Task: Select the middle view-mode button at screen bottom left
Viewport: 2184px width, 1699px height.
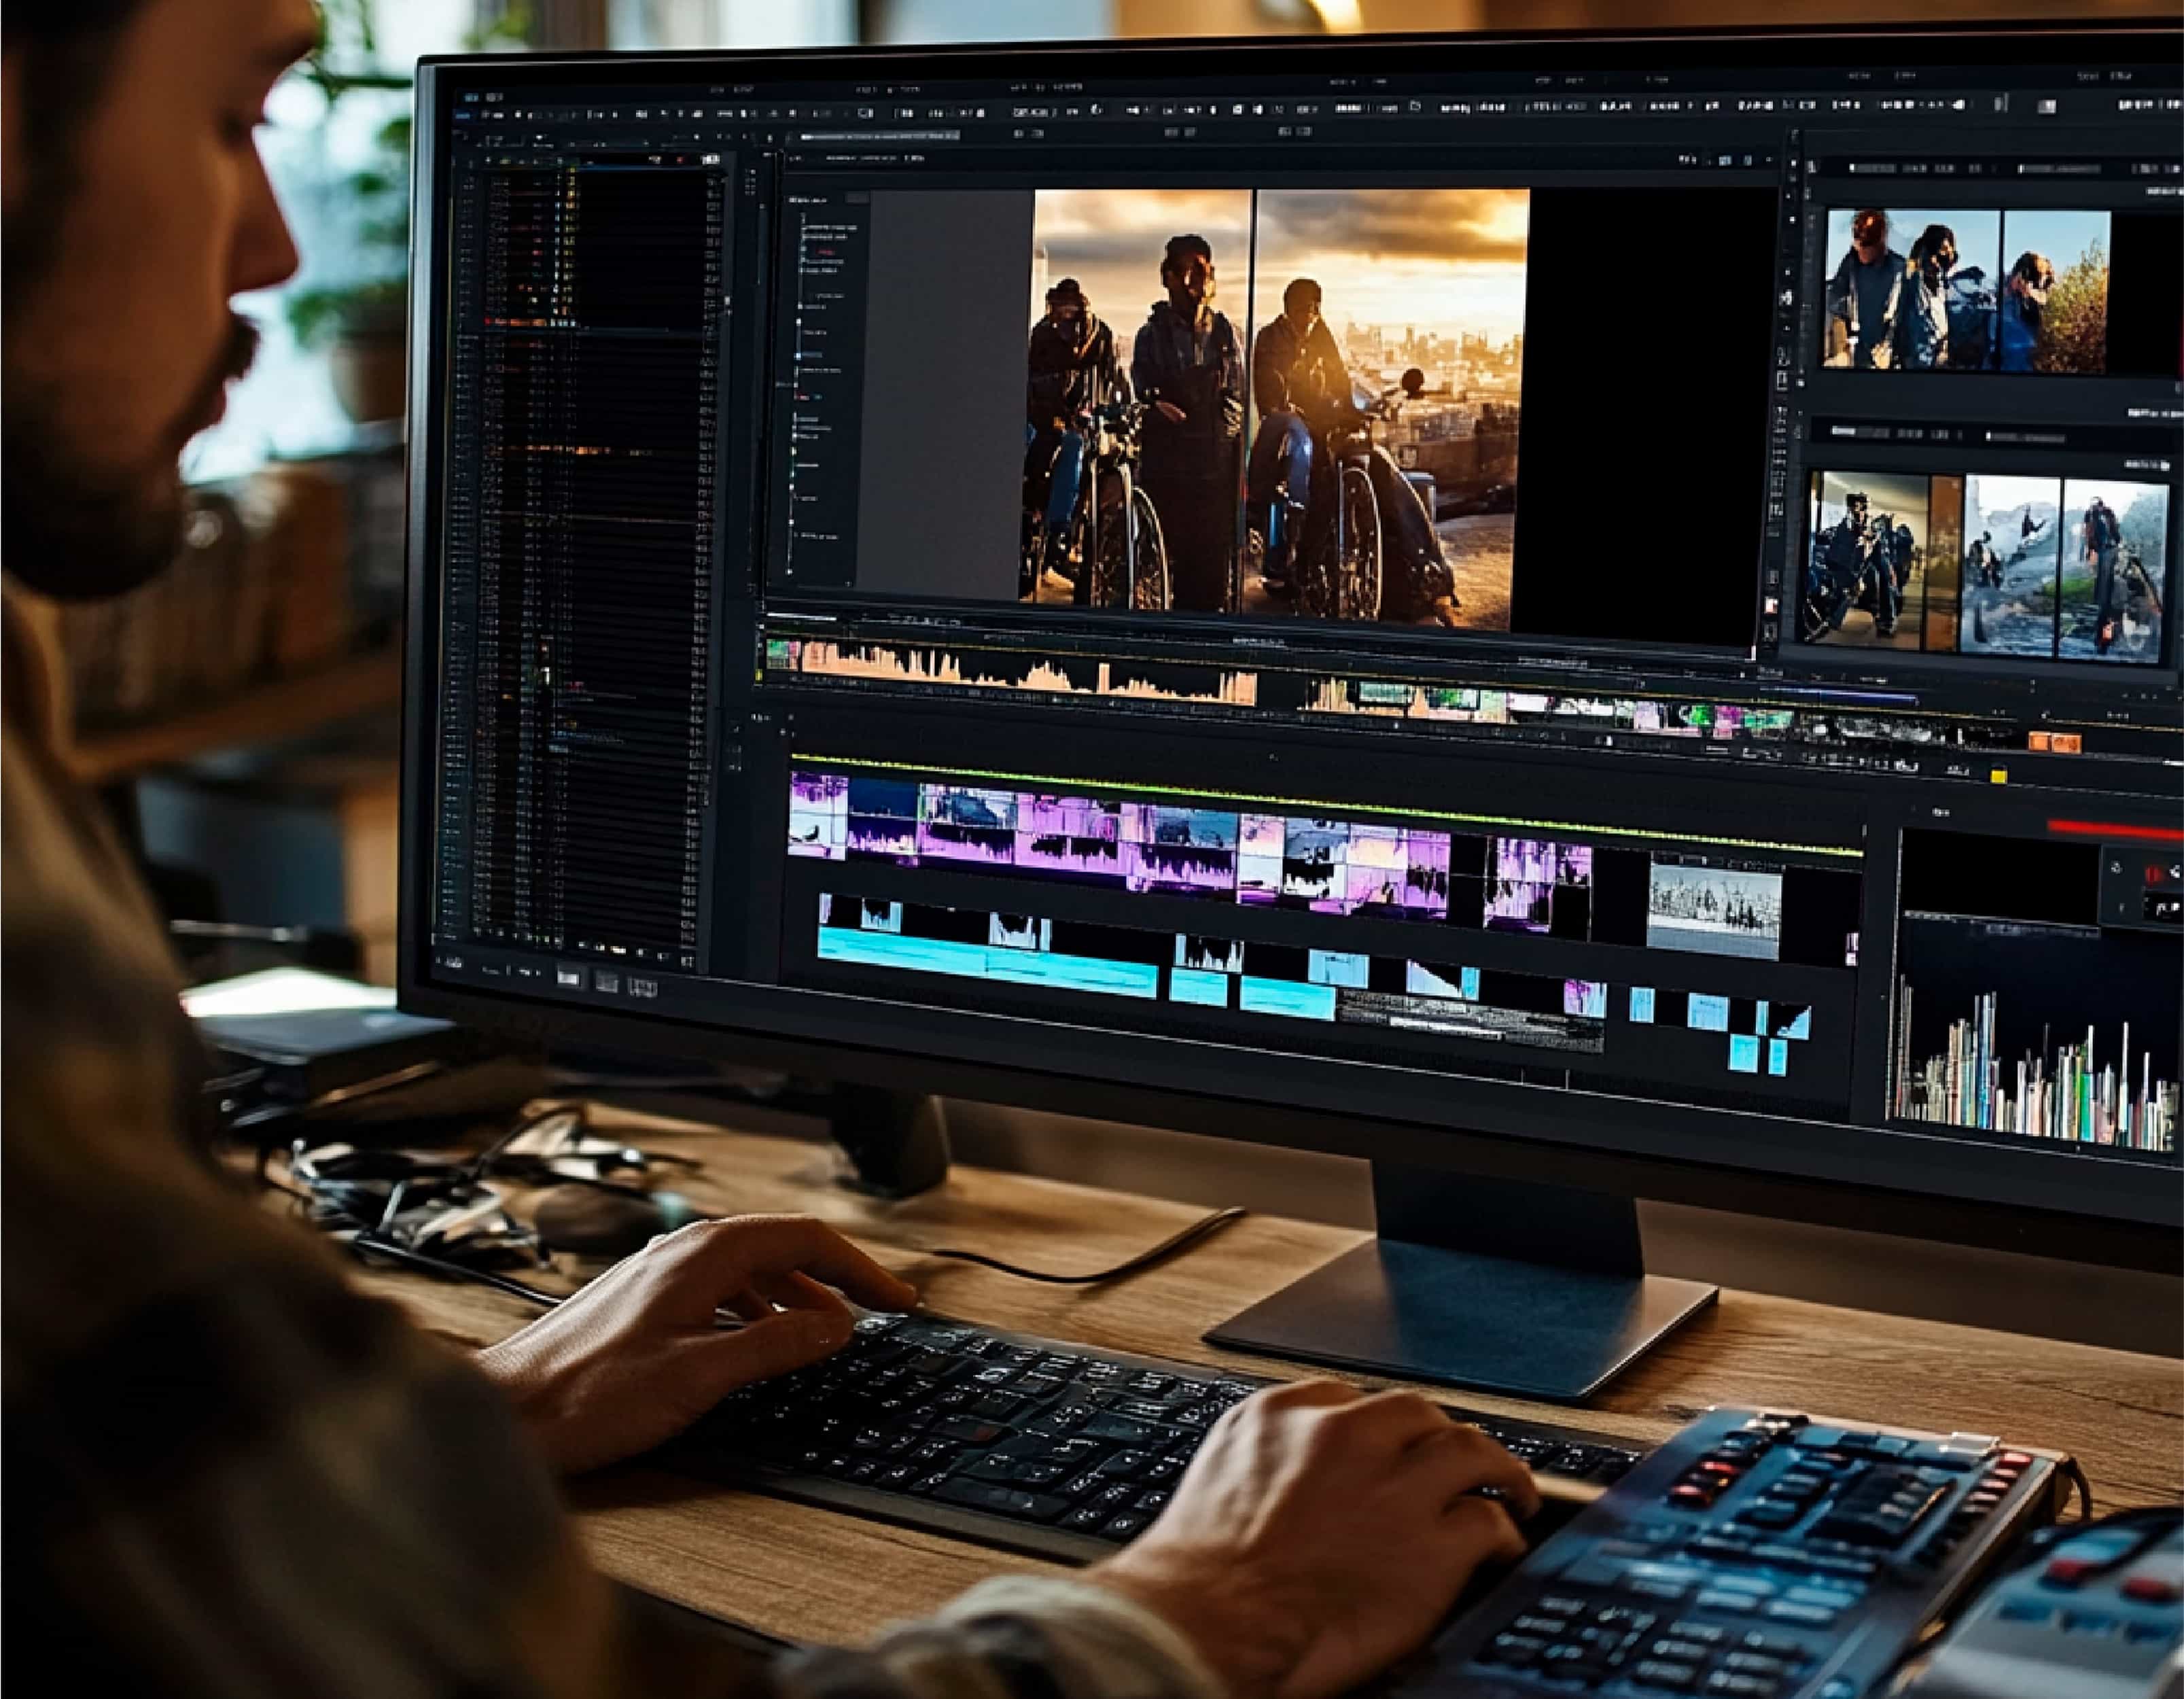Action: click(606, 982)
